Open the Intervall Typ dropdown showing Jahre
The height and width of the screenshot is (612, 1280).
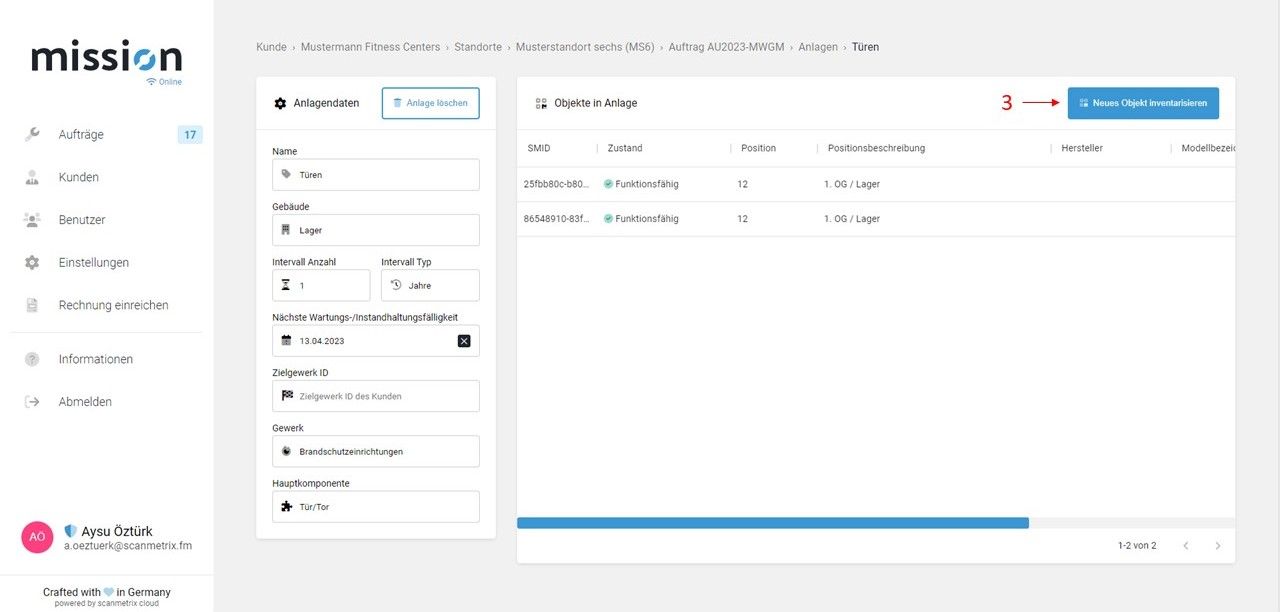[x=430, y=285]
